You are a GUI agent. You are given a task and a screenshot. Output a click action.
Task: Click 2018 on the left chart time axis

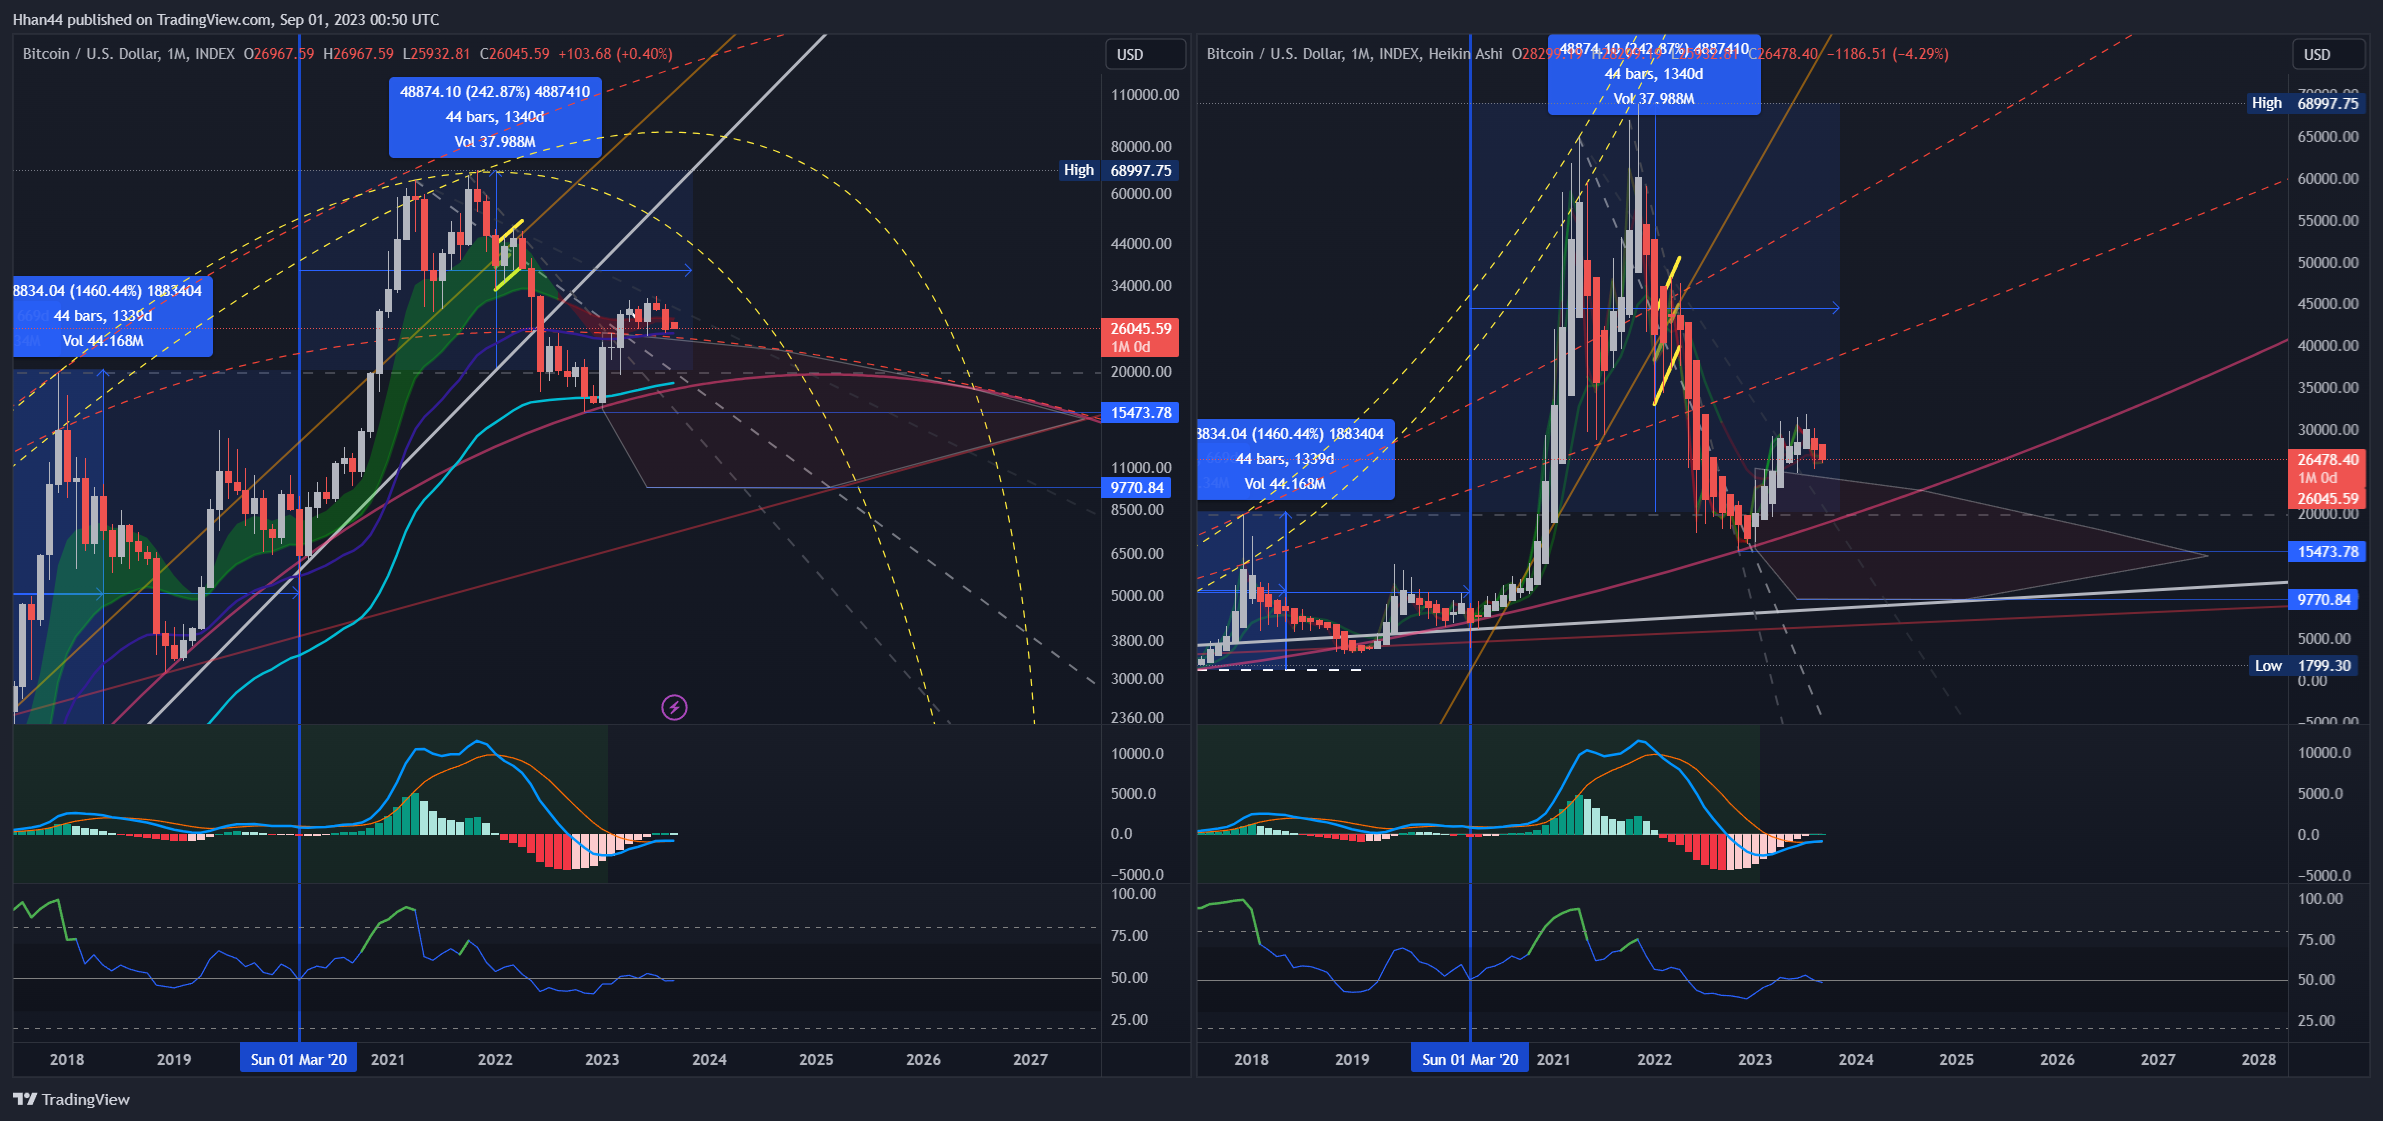point(67,1059)
